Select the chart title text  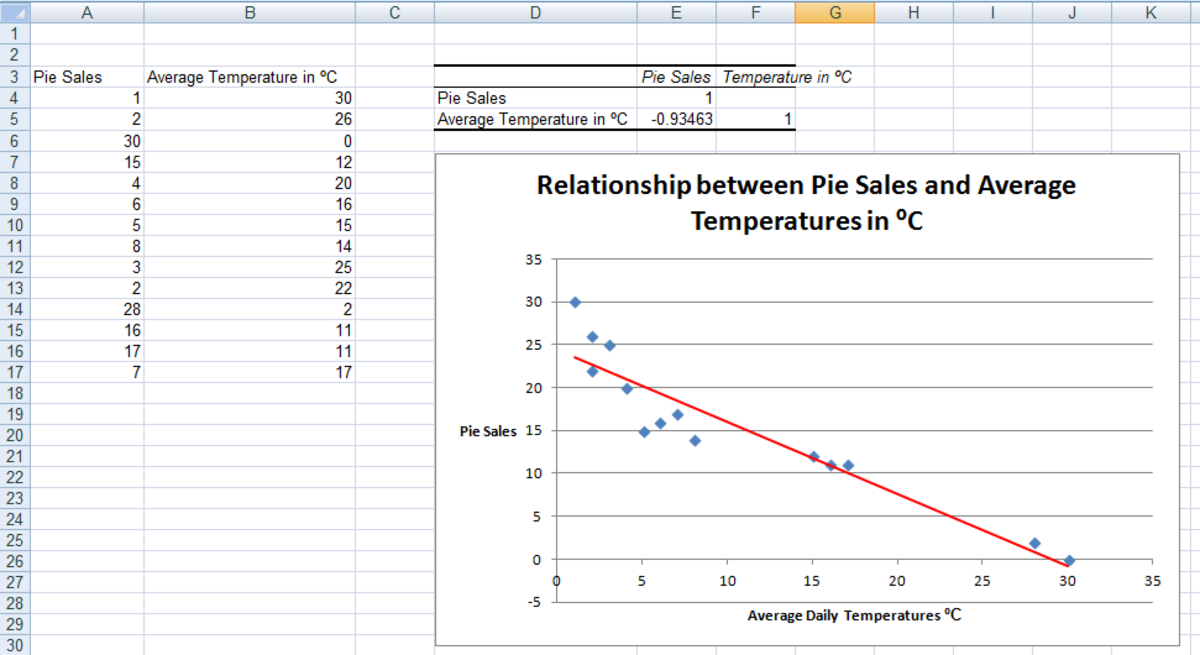coord(806,202)
